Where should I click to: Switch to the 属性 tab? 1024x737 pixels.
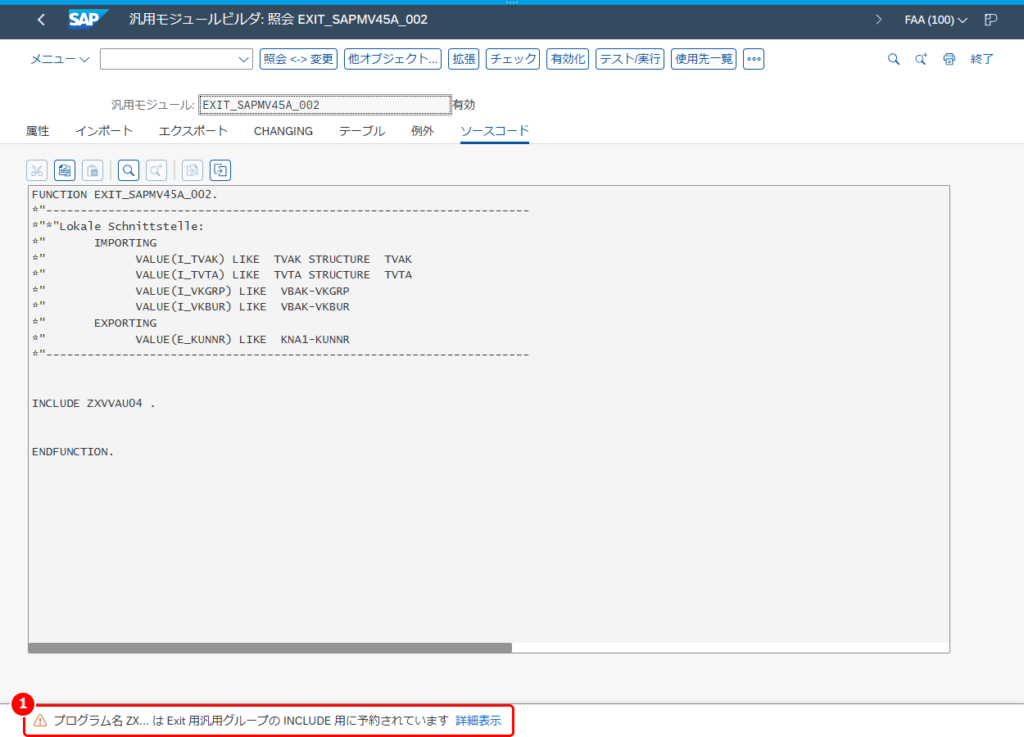[x=37, y=131]
